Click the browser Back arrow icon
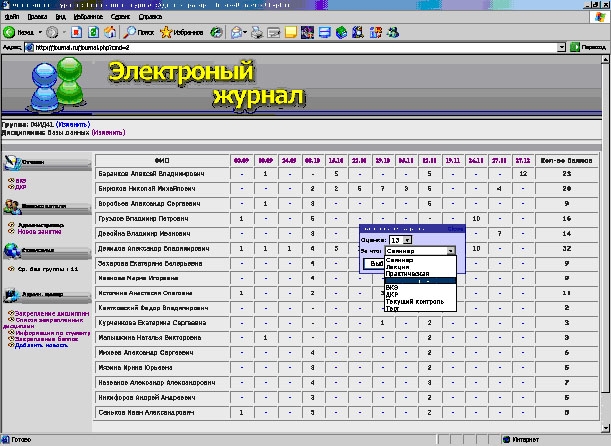 tap(11, 33)
